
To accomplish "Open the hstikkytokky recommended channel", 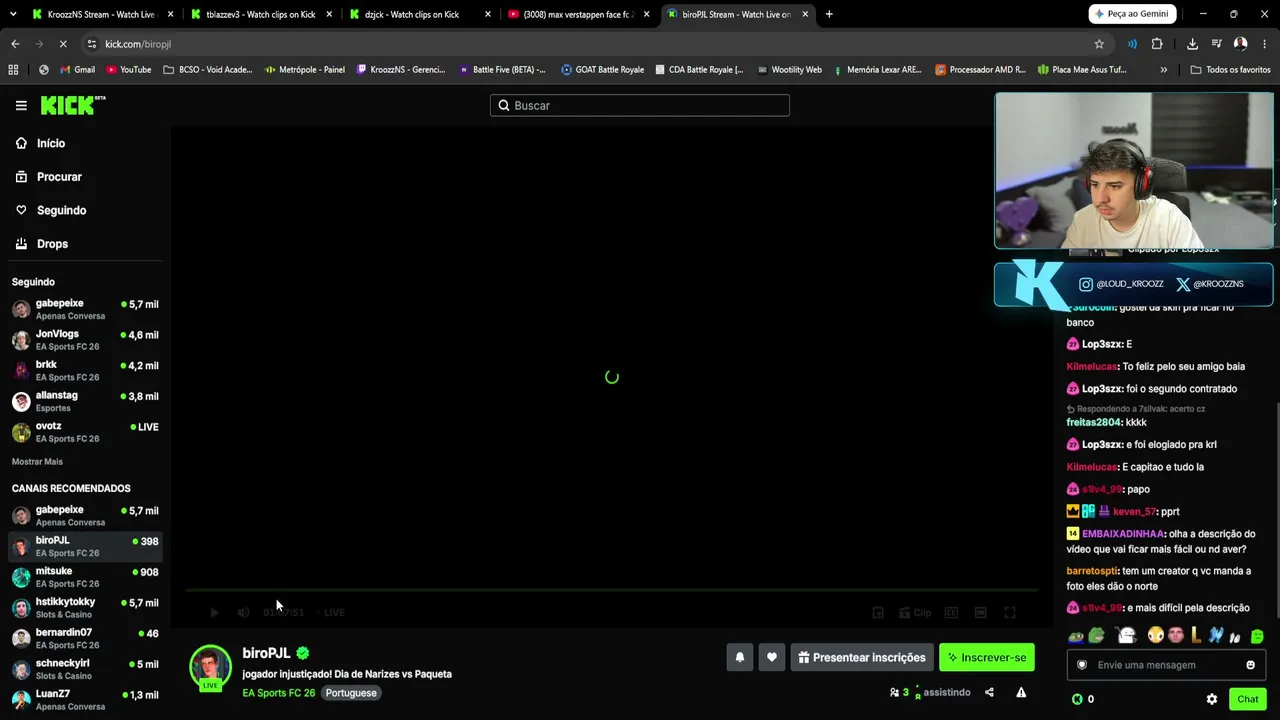I will click(85, 608).
